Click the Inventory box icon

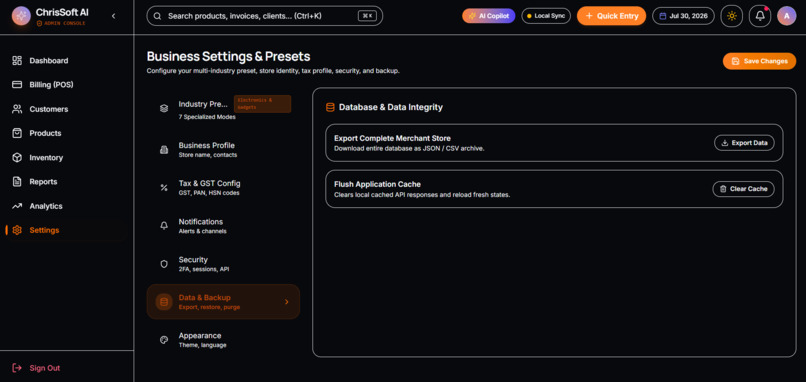tap(17, 157)
